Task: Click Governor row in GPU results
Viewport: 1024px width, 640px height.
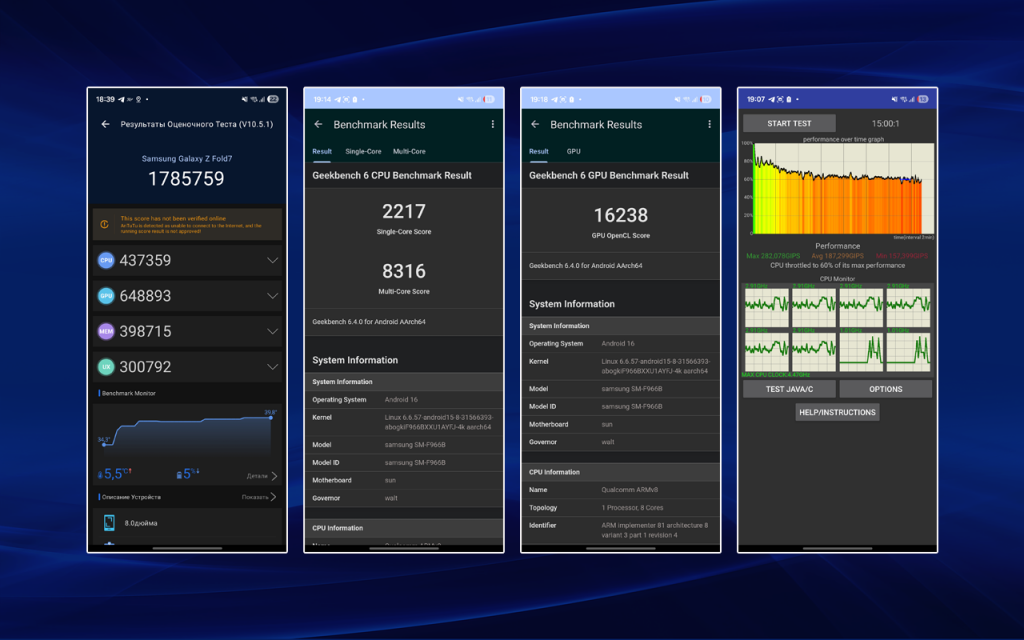Action: (x=620, y=442)
